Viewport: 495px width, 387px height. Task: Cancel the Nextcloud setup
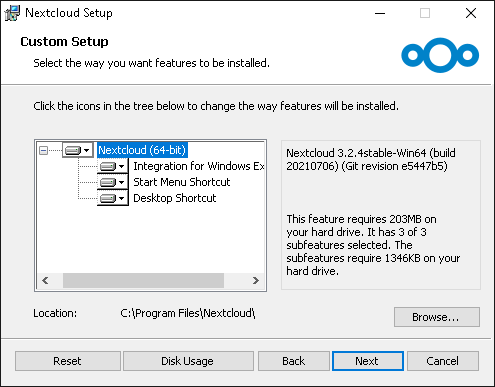coord(443,361)
